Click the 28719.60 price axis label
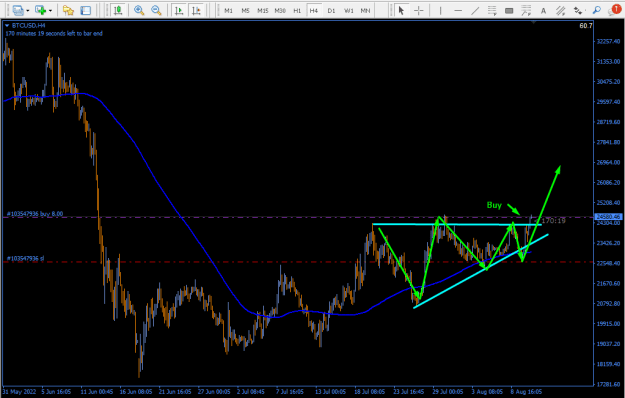 (x=608, y=122)
